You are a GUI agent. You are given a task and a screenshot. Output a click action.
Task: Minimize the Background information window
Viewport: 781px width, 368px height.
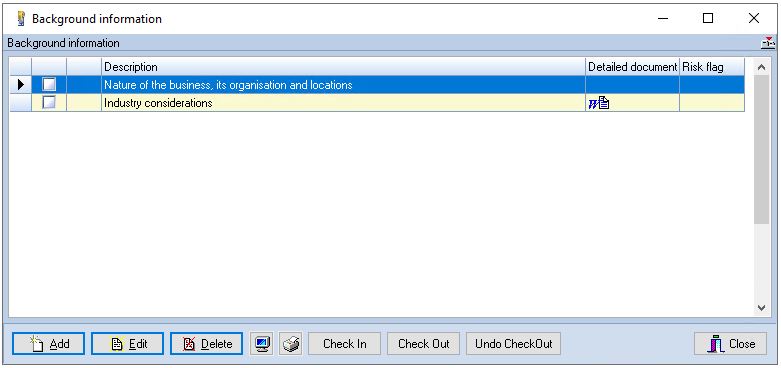pos(662,18)
